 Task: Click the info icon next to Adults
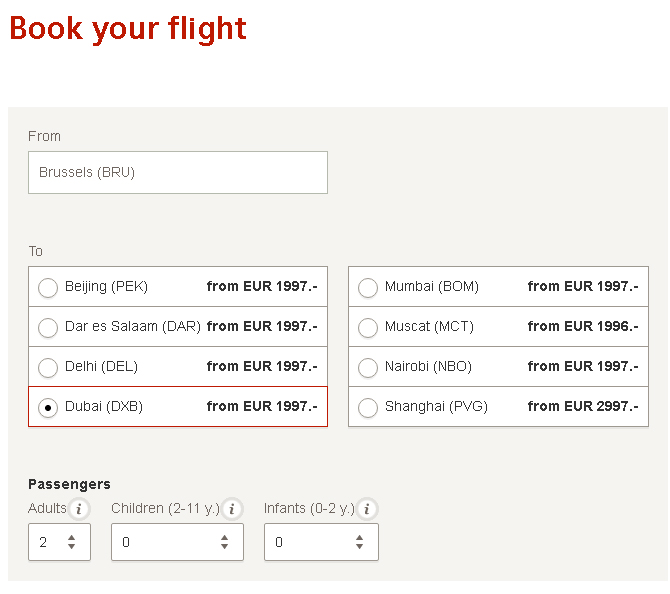pos(79,509)
